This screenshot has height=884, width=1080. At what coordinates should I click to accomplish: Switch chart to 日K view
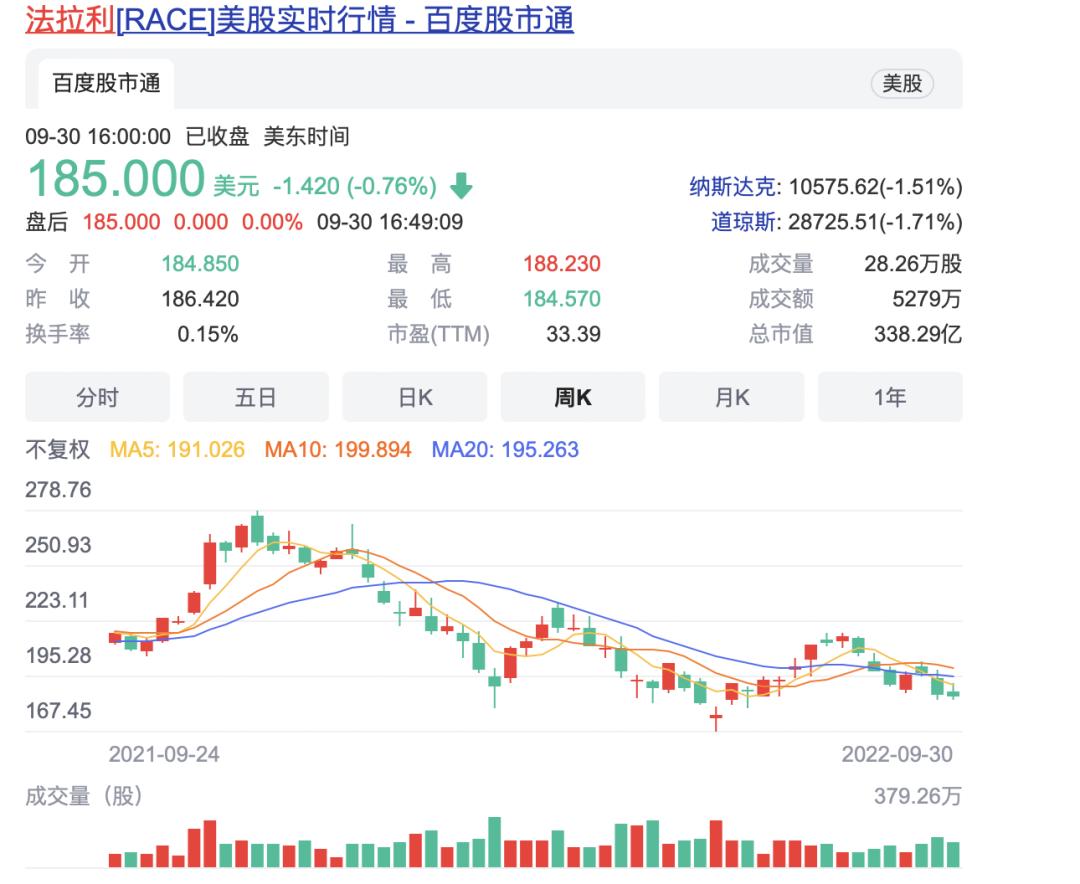(415, 397)
